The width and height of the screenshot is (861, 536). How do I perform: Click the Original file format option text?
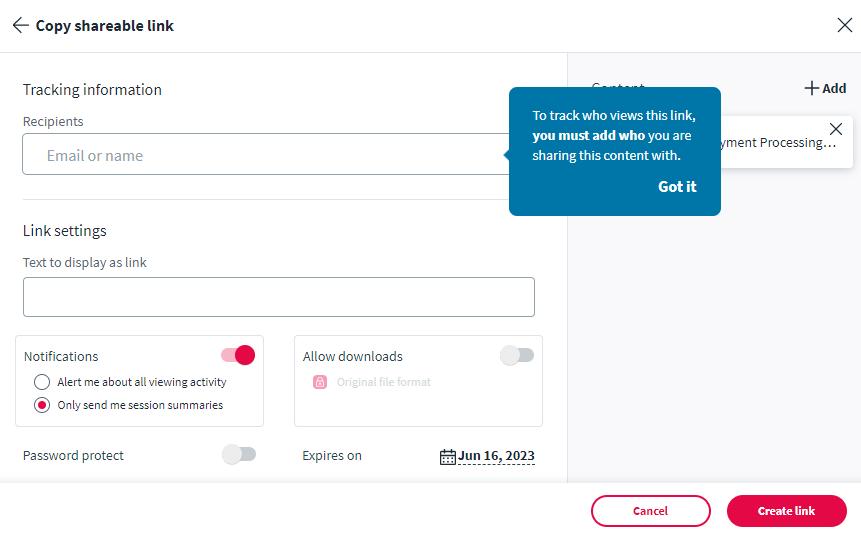[384, 382]
